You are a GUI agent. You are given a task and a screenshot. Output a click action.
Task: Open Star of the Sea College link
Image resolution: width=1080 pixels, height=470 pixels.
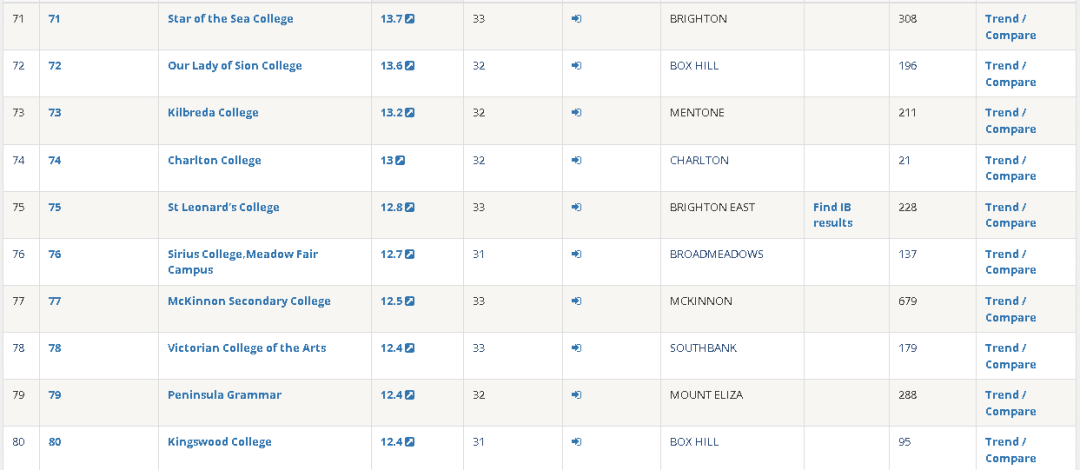[230, 19]
